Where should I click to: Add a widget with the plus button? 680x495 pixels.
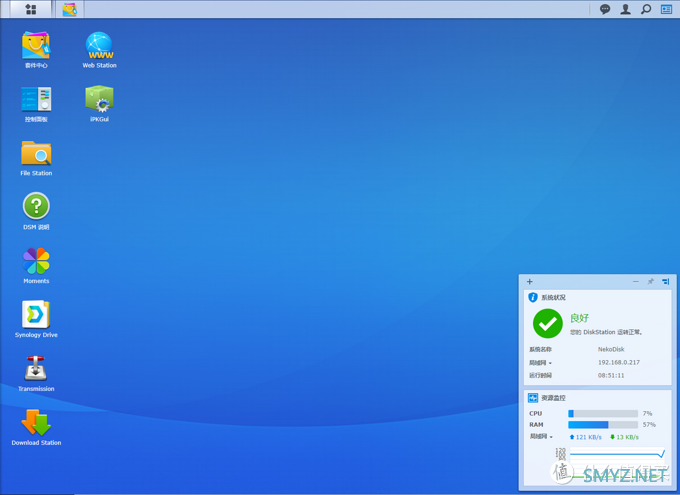tap(530, 282)
